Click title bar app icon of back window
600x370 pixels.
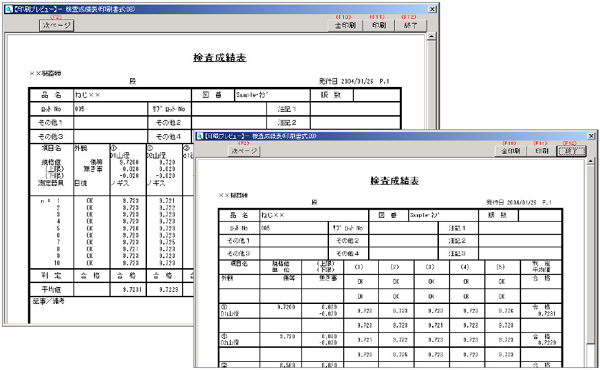pyautogui.click(x=8, y=9)
